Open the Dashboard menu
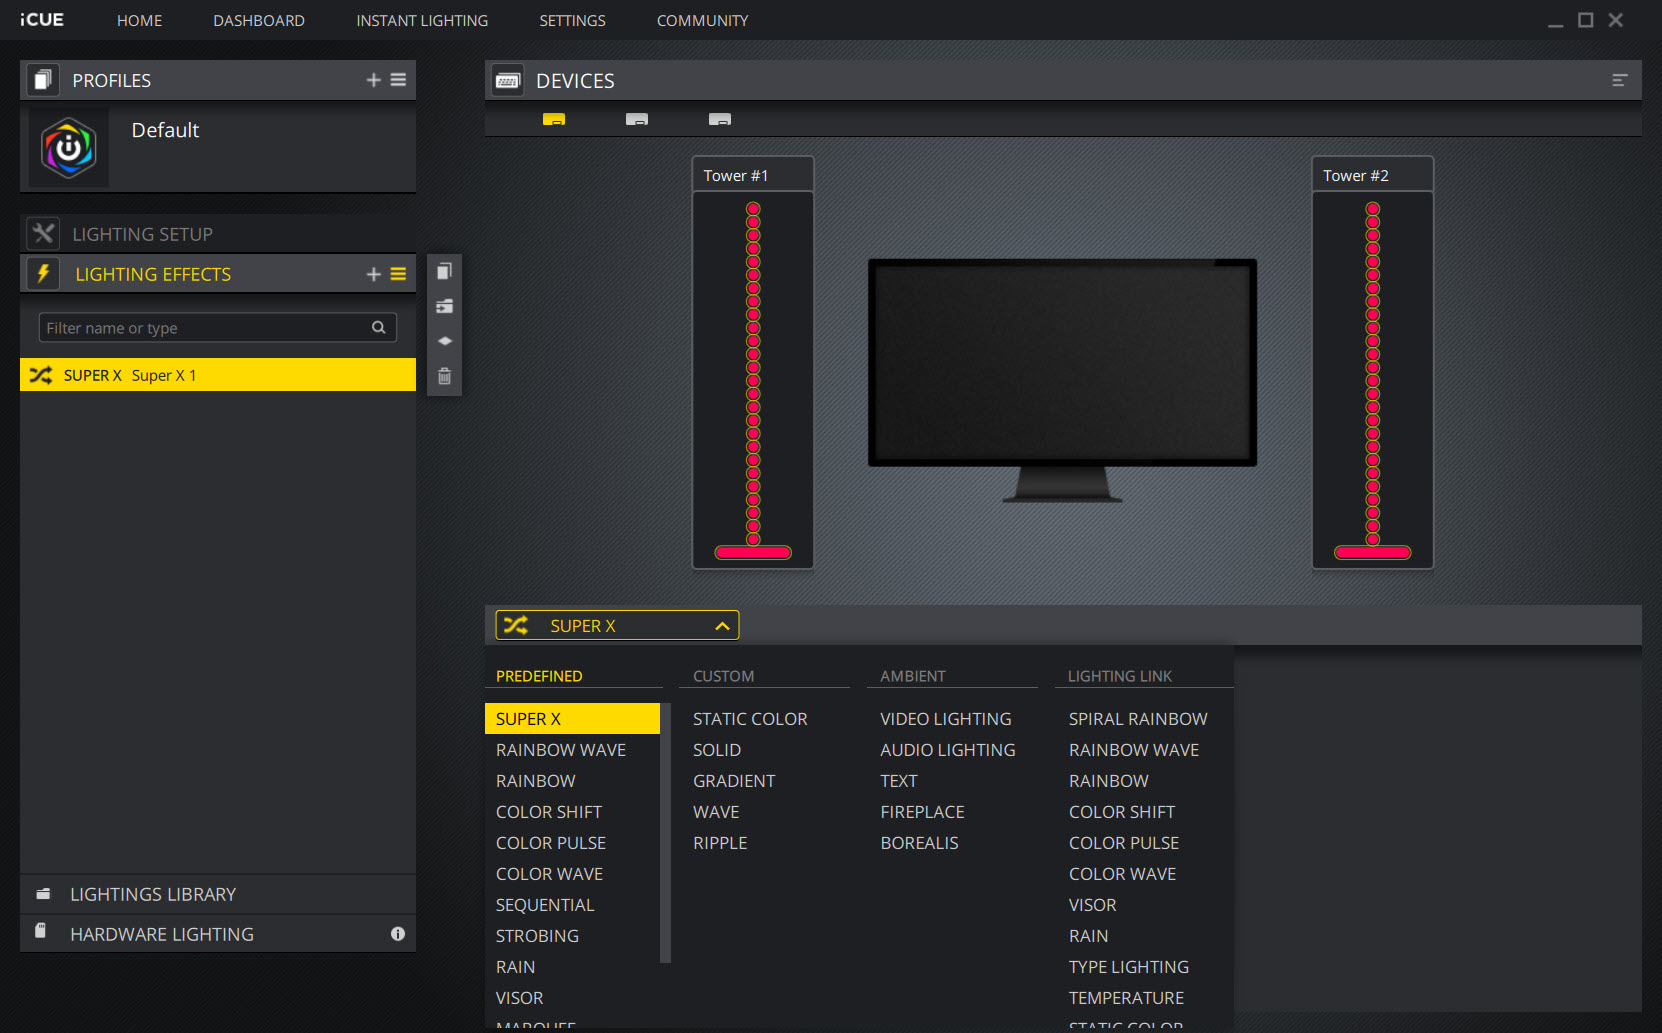This screenshot has height=1033, width=1662. click(259, 20)
